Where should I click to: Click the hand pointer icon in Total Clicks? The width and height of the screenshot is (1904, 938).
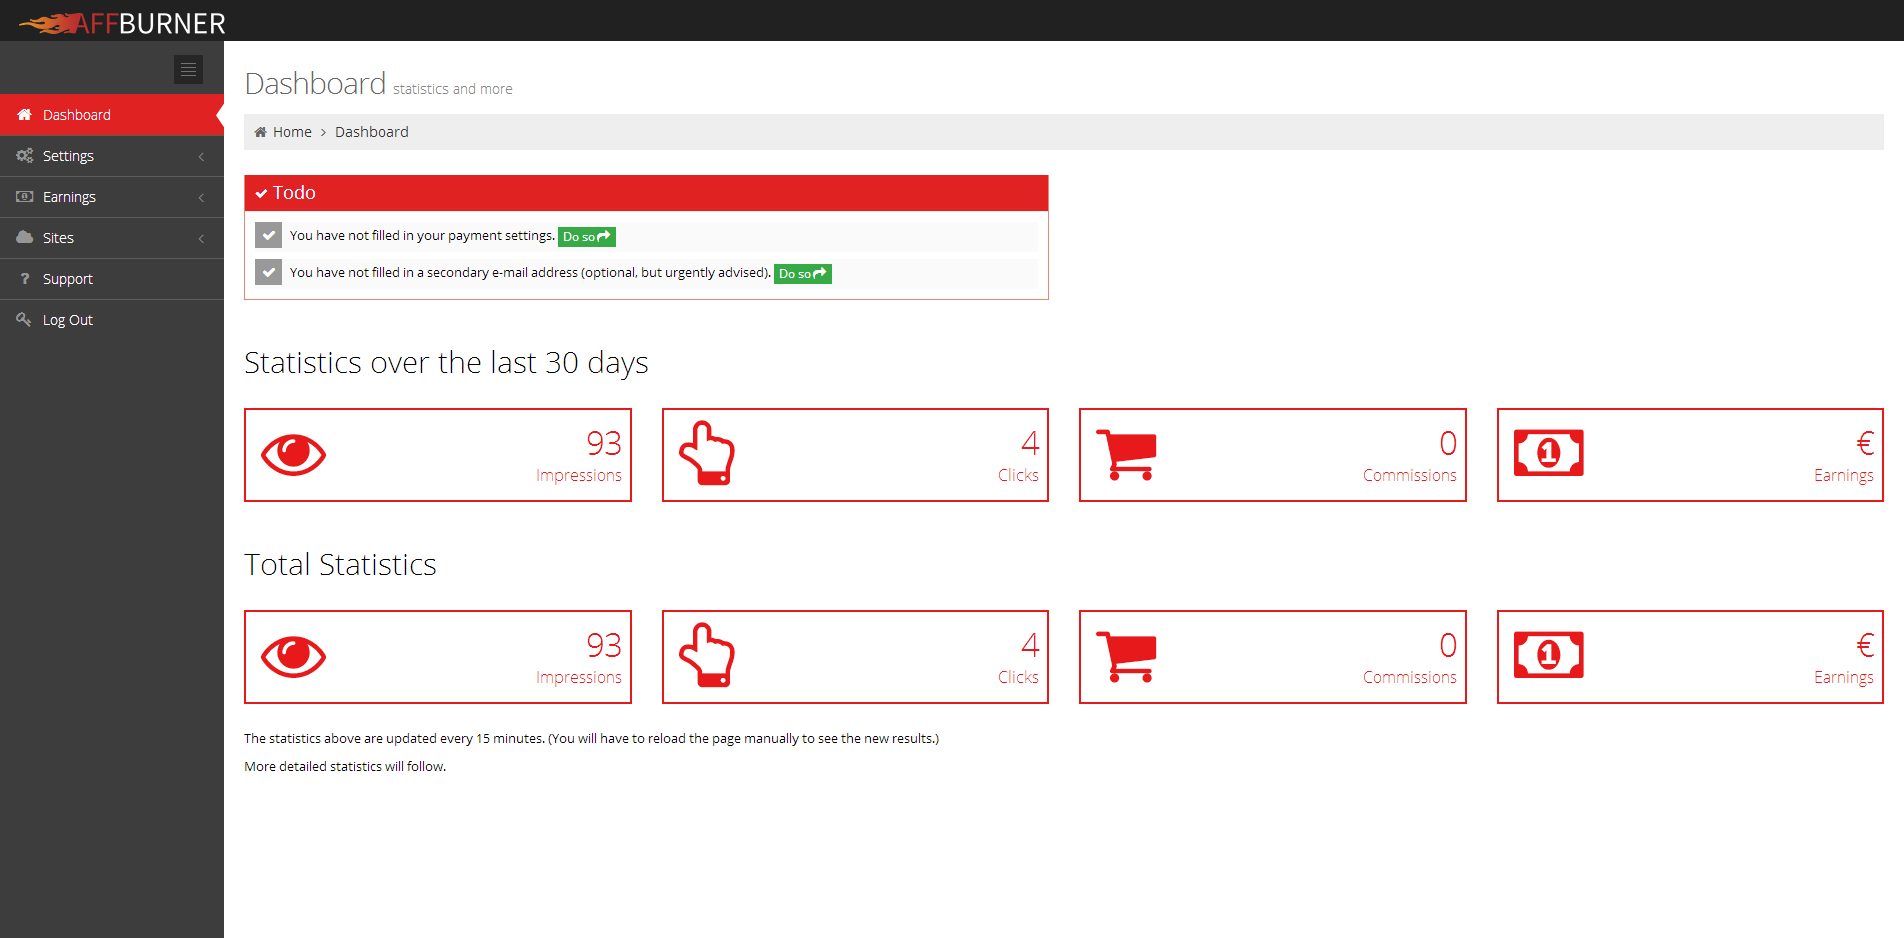pyautogui.click(x=707, y=655)
